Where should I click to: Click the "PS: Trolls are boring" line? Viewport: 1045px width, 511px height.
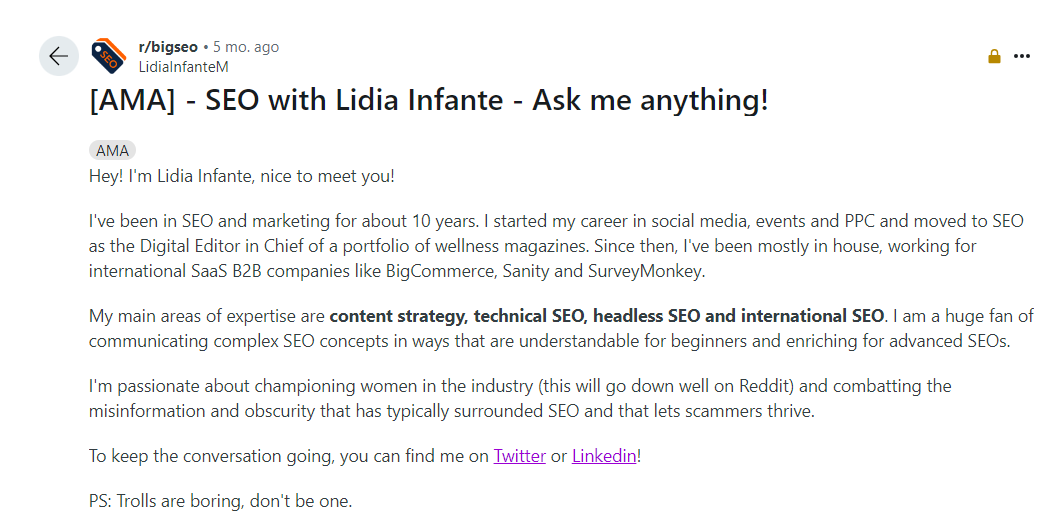pyautogui.click(x=220, y=501)
